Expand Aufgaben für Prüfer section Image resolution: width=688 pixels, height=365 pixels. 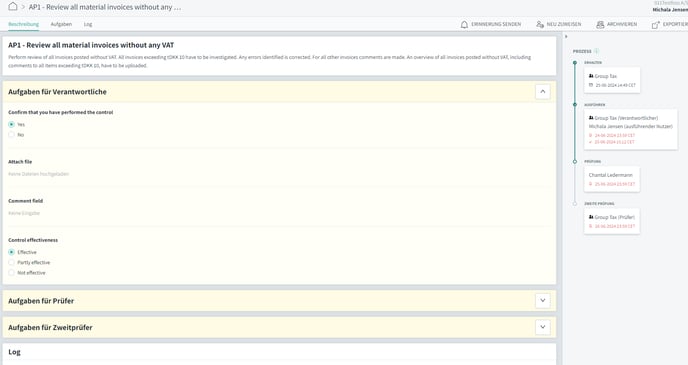[x=543, y=301]
